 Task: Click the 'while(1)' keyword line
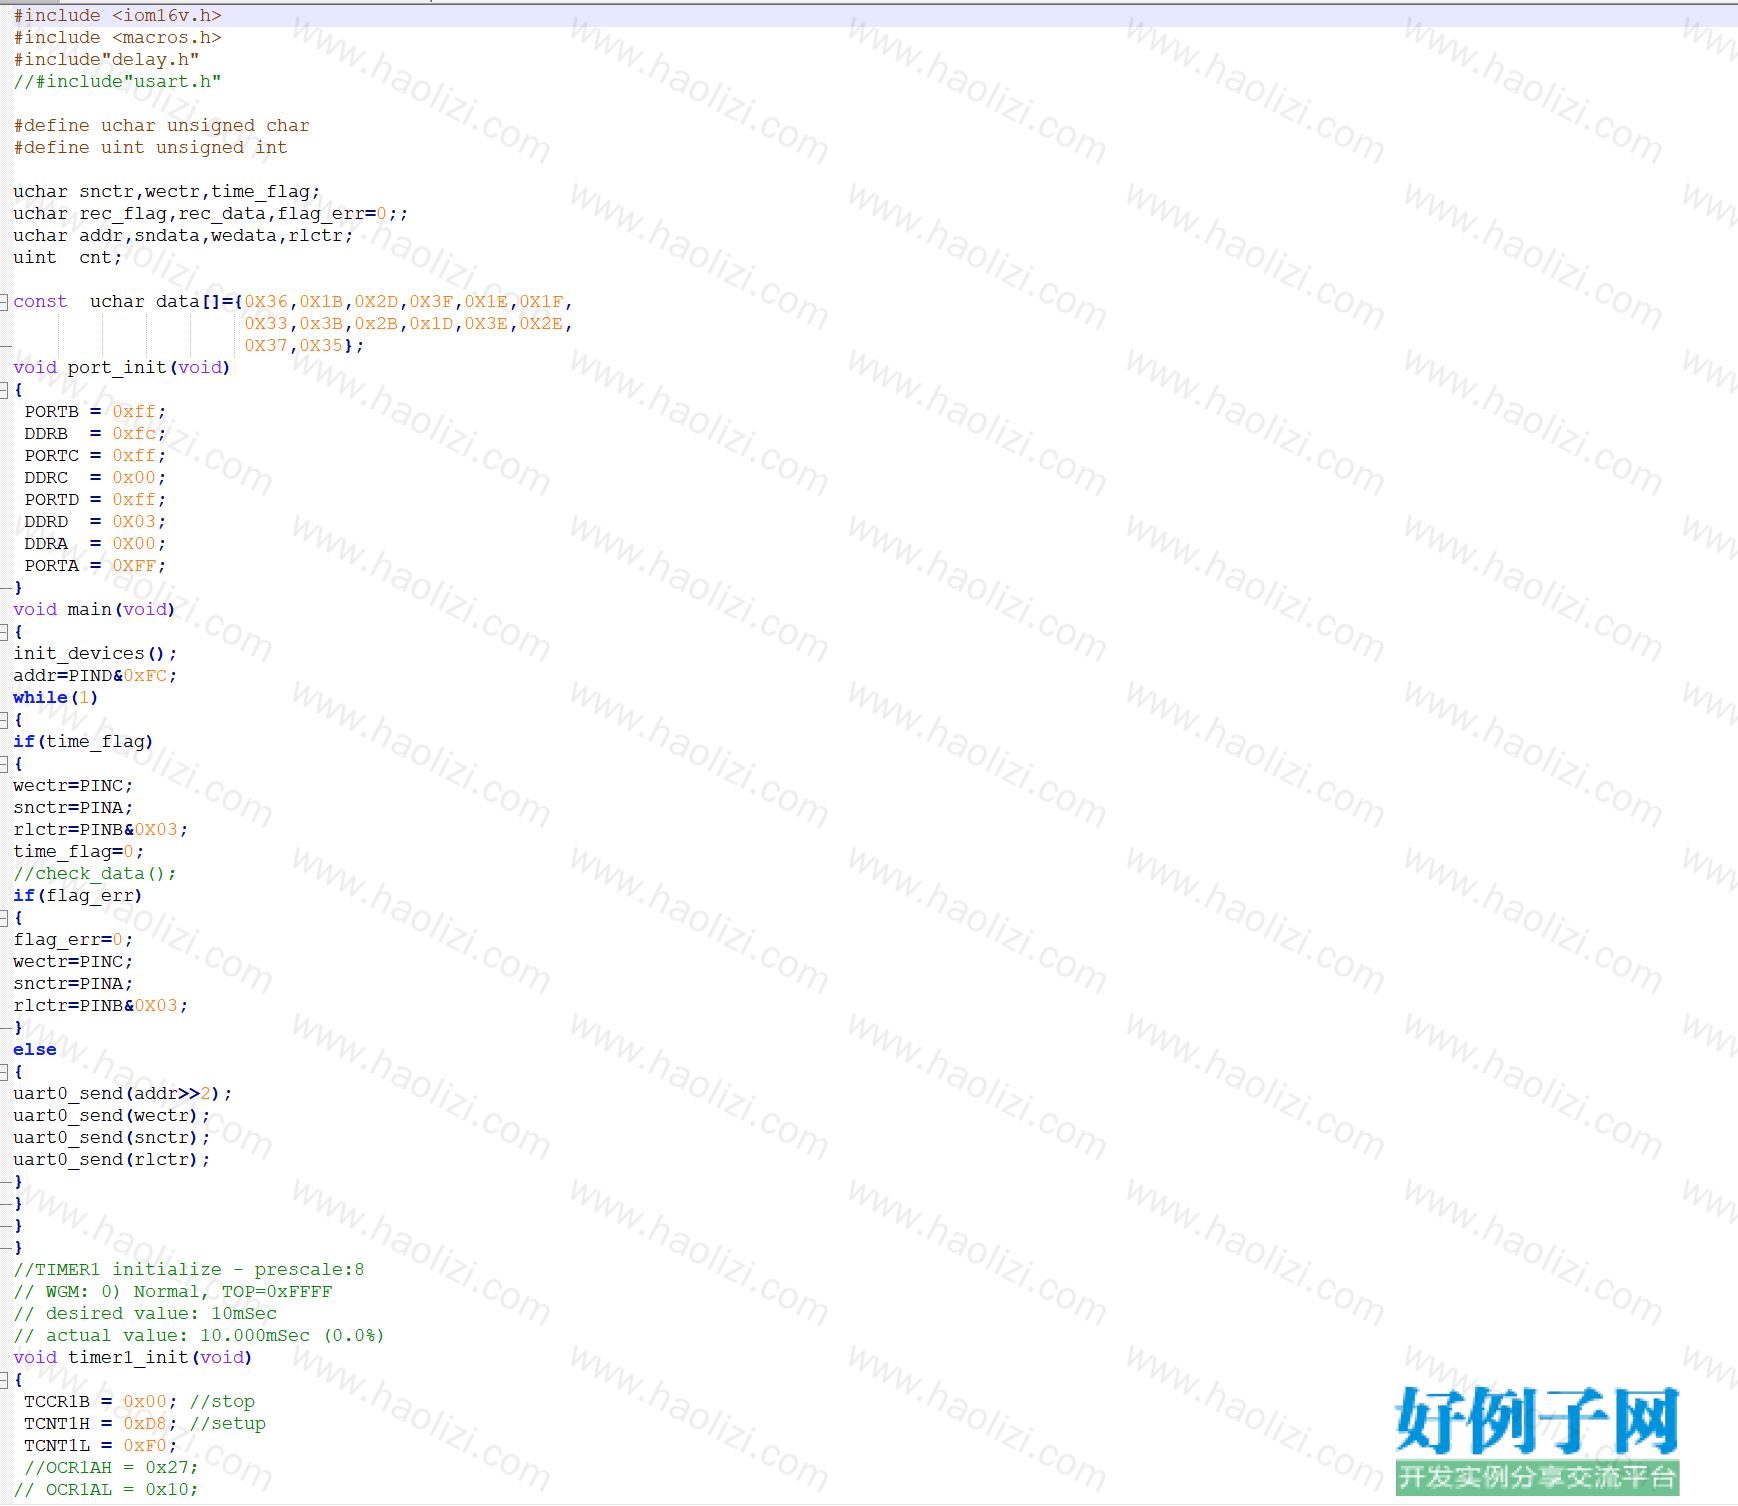point(56,698)
